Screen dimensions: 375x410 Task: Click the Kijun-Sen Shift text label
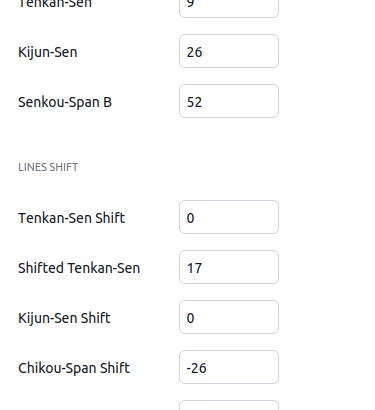point(64,318)
